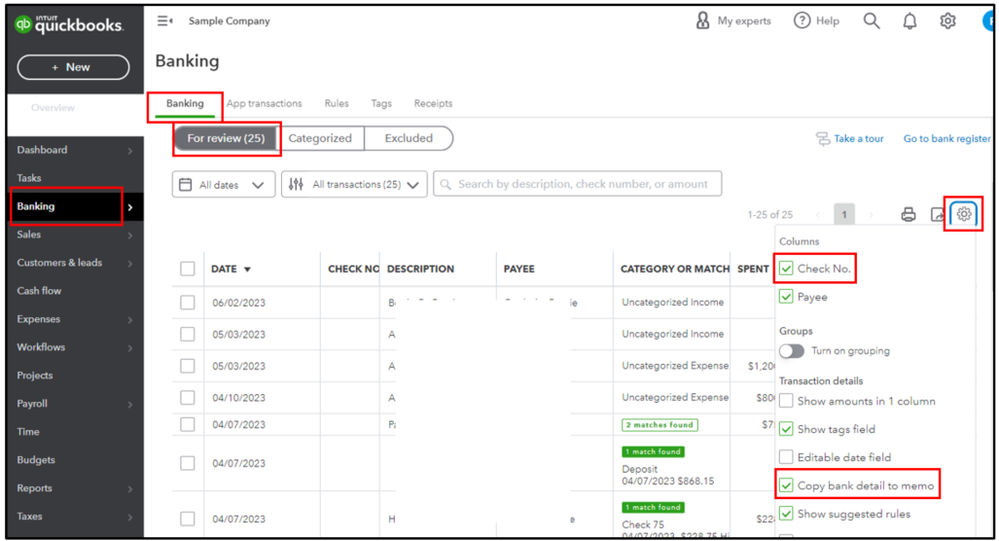Open the Tags tab
This screenshot has height=541, width=999.
coord(381,103)
